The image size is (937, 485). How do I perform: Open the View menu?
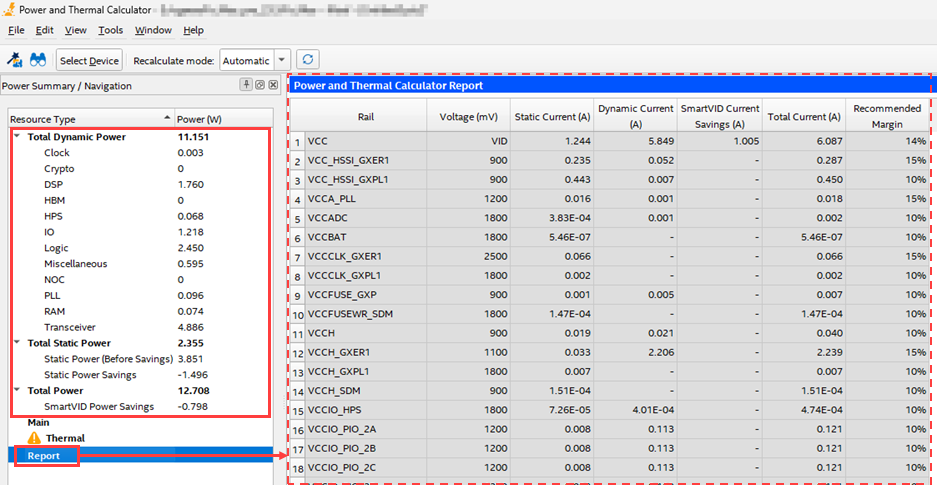76,30
